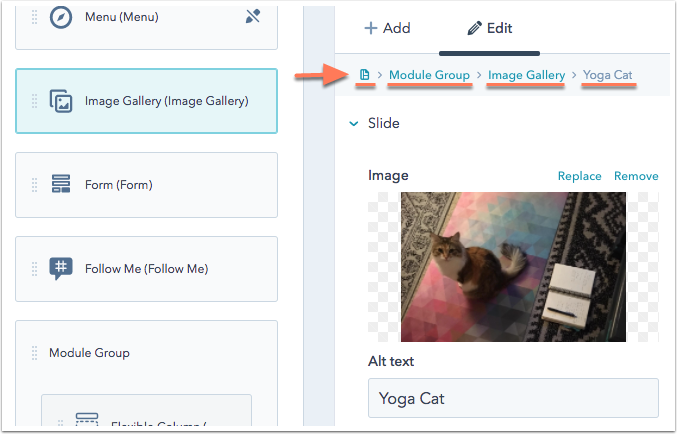The width and height of the screenshot is (677, 434).
Task: Click the Form module icon
Action: (61, 185)
